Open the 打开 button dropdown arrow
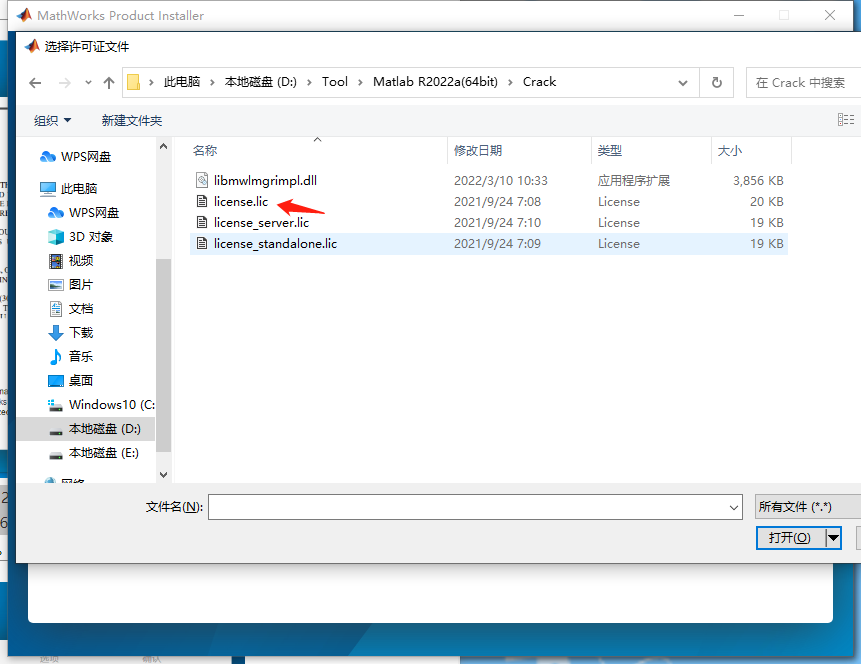This screenshot has width=861, height=664. pyautogui.click(x=834, y=538)
